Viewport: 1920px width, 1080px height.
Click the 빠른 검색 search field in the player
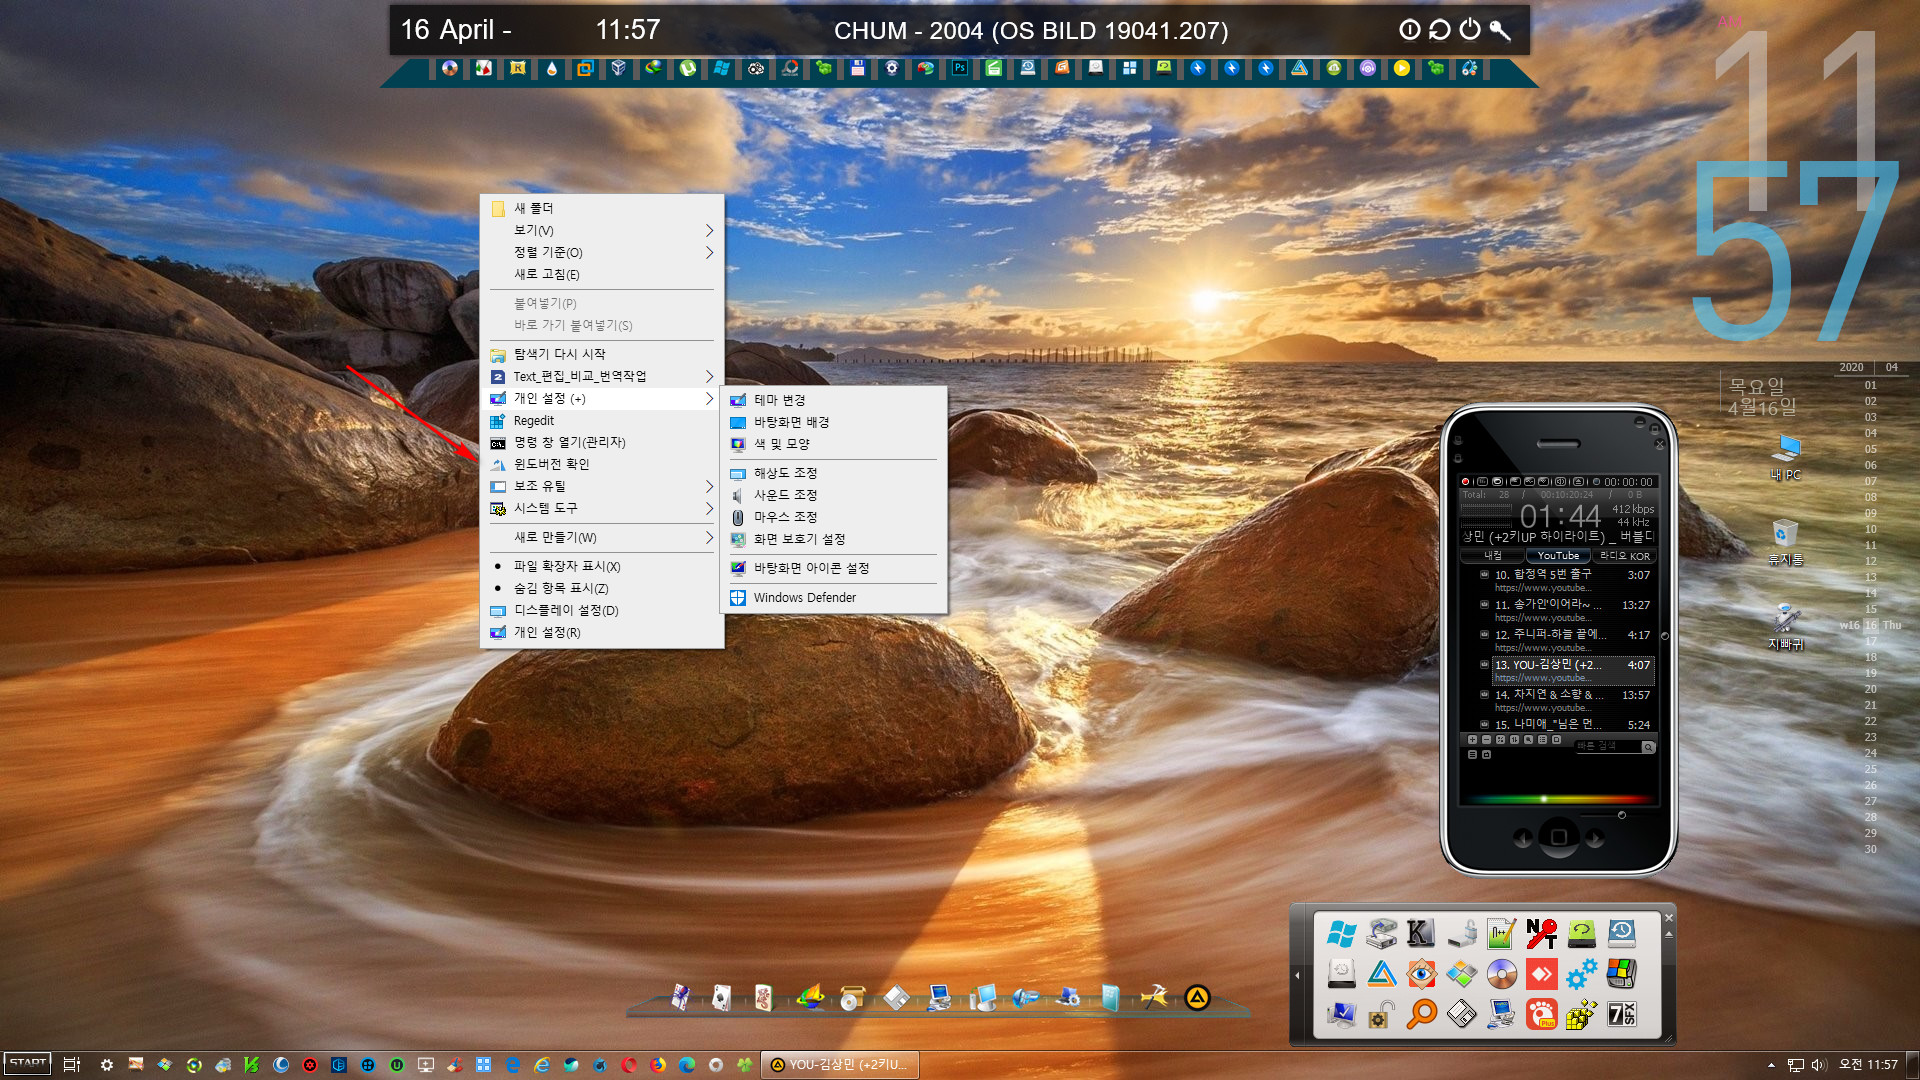[1608, 747]
